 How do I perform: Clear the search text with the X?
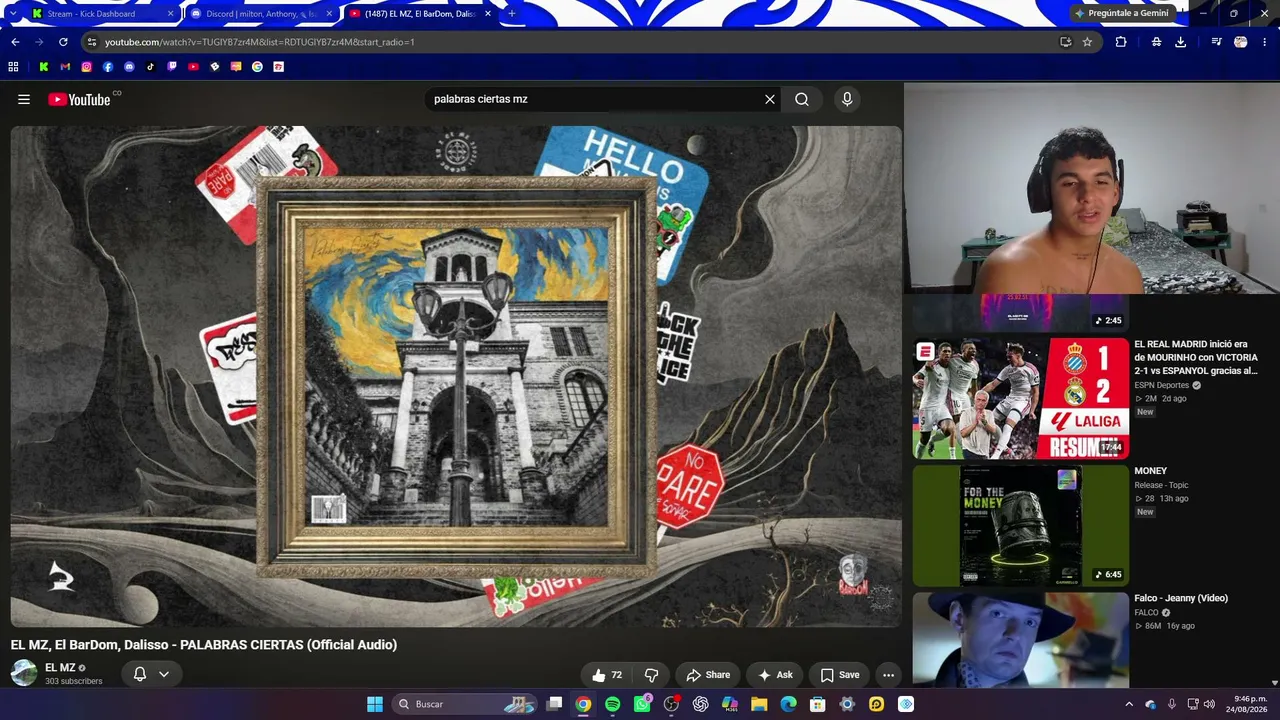tap(770, 99)
